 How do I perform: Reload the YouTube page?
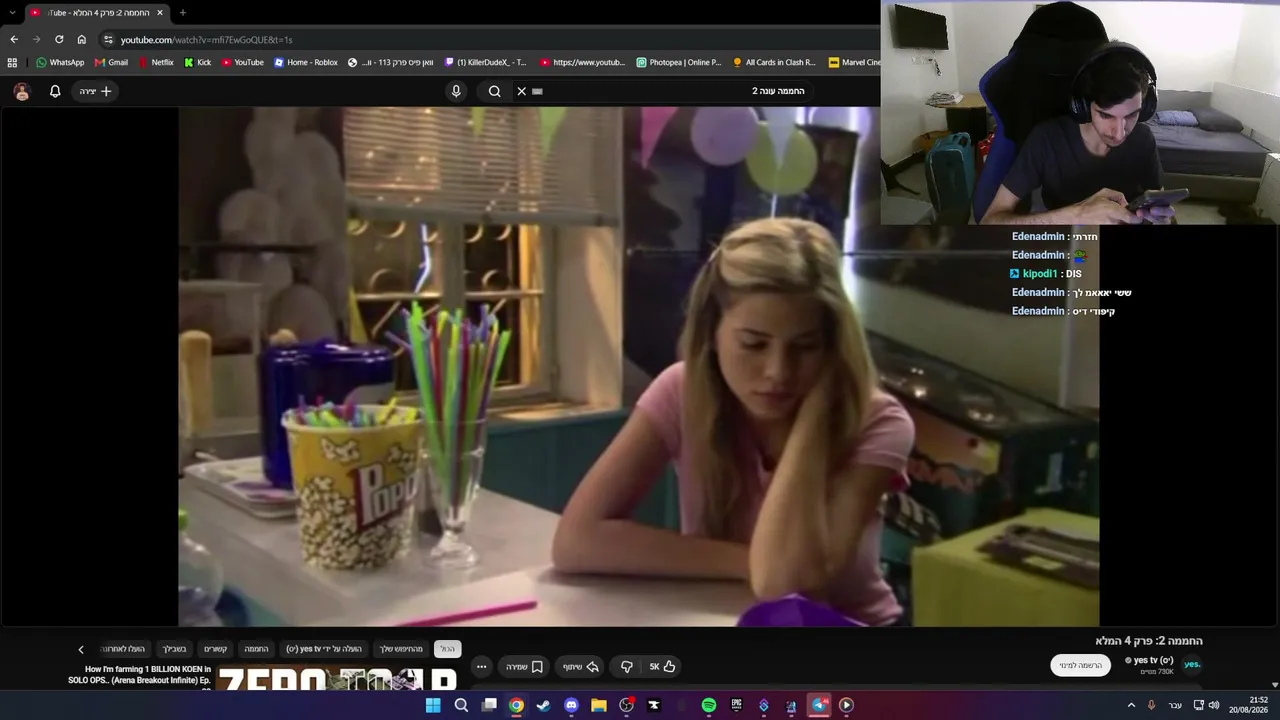coord(59,39)
